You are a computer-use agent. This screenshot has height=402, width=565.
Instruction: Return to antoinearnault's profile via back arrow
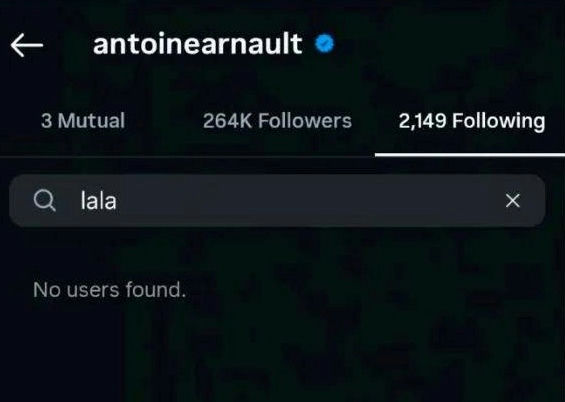click(27, 45)
